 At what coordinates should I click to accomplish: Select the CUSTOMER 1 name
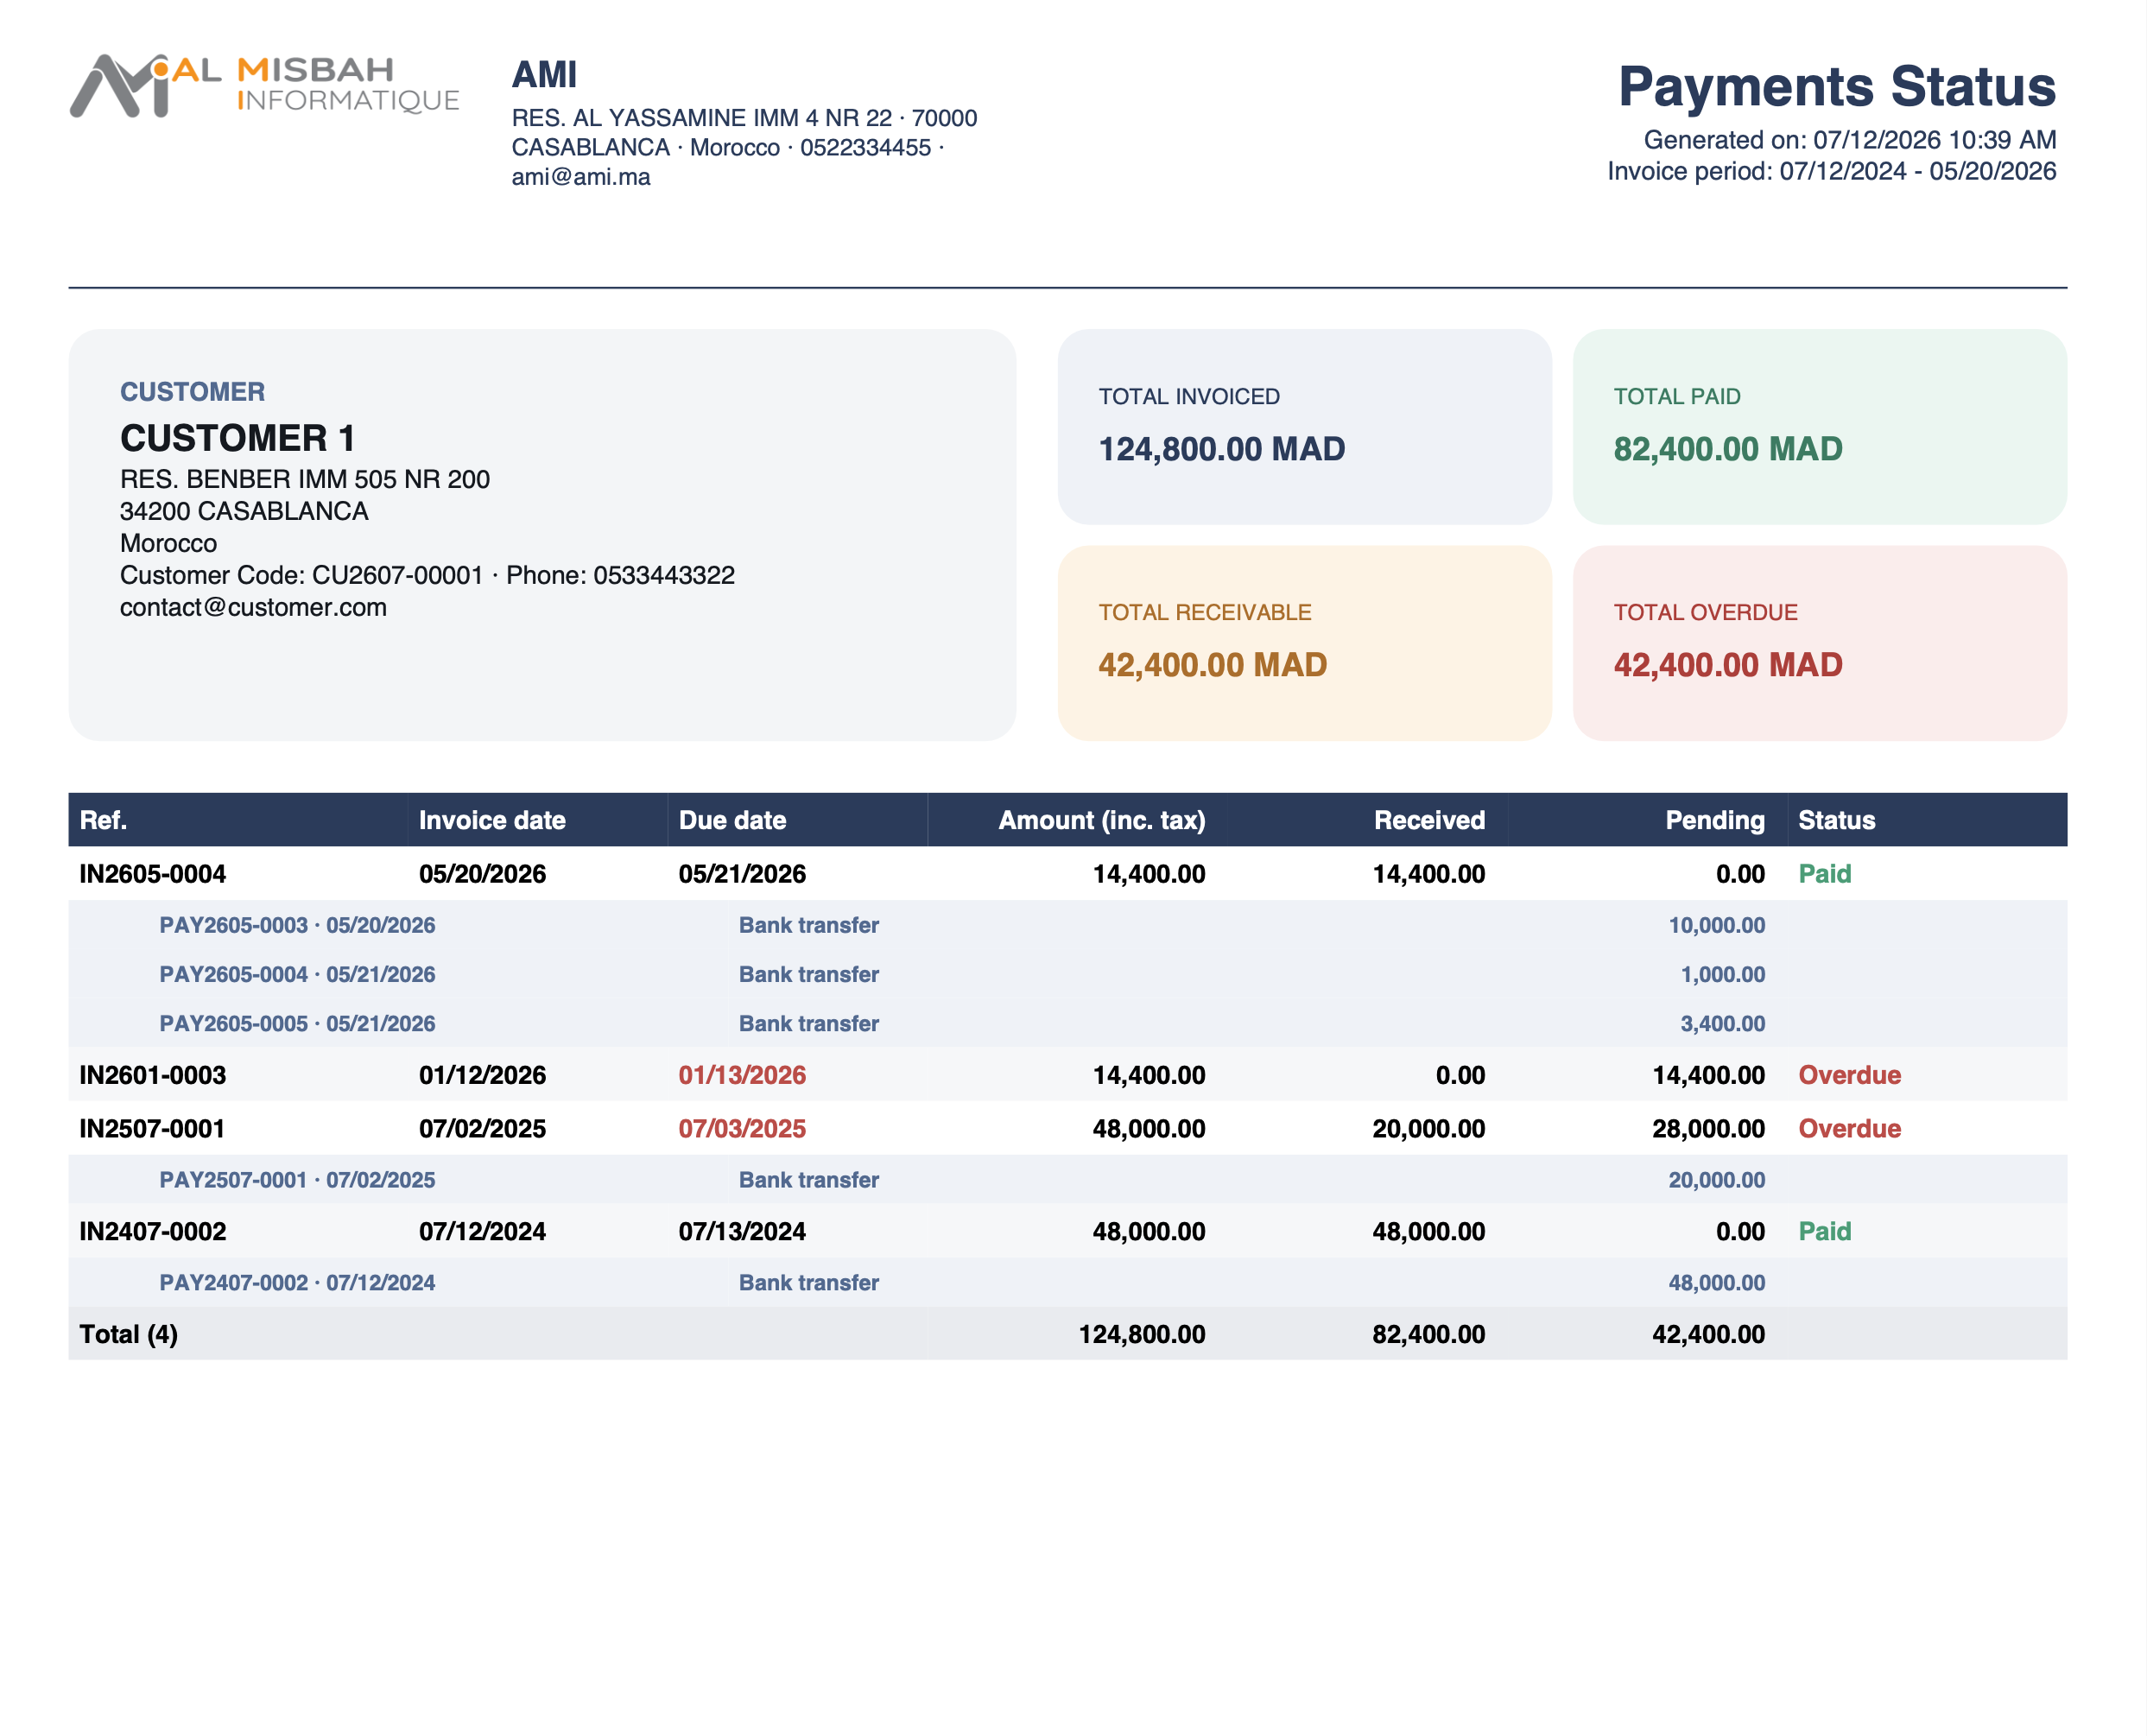point(238,438)
